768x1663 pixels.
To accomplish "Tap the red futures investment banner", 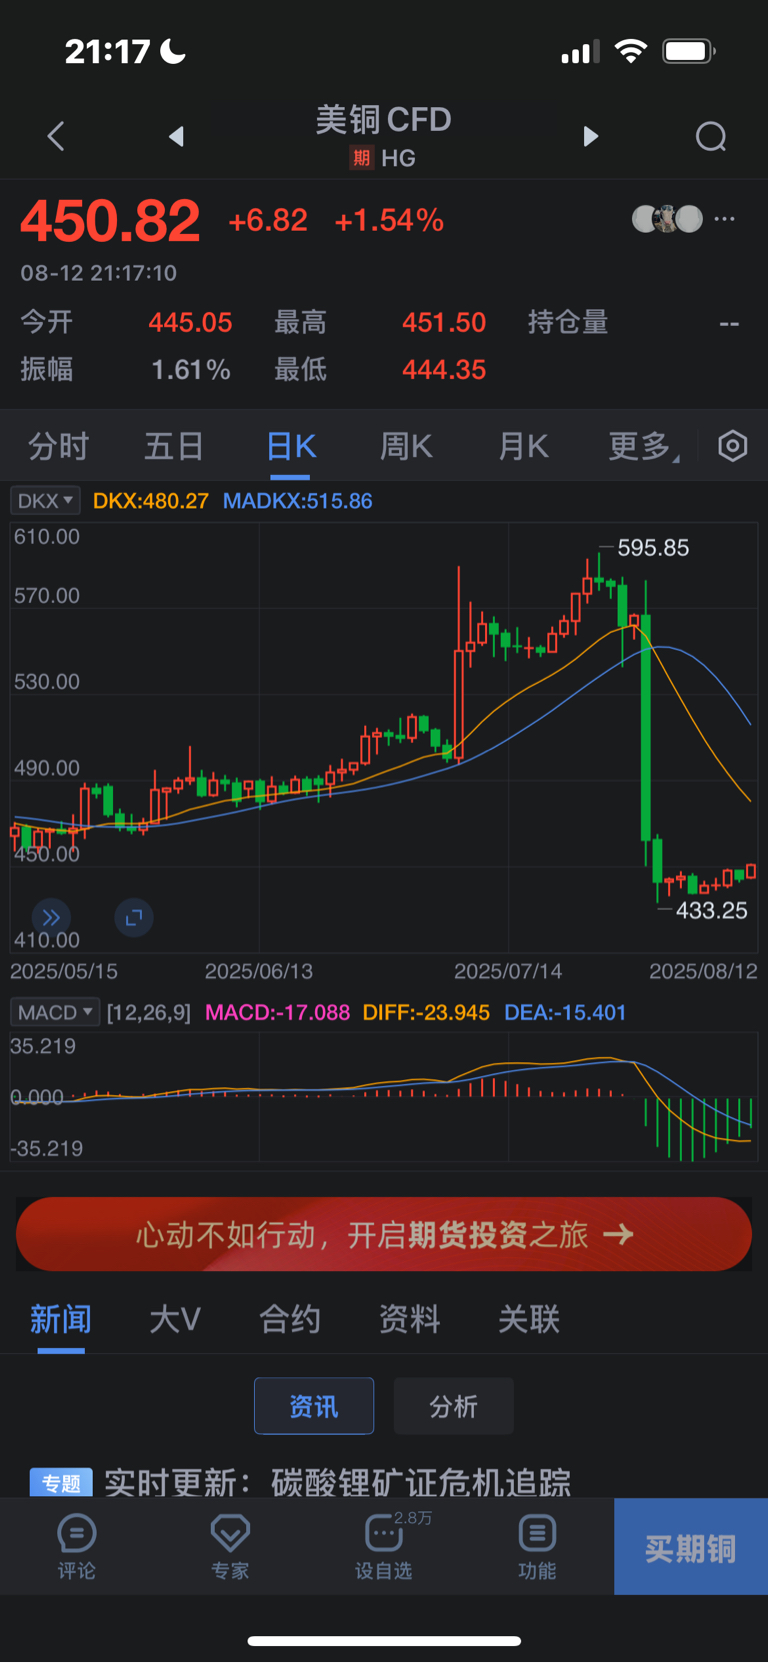I will click(x=384, y=1234).
